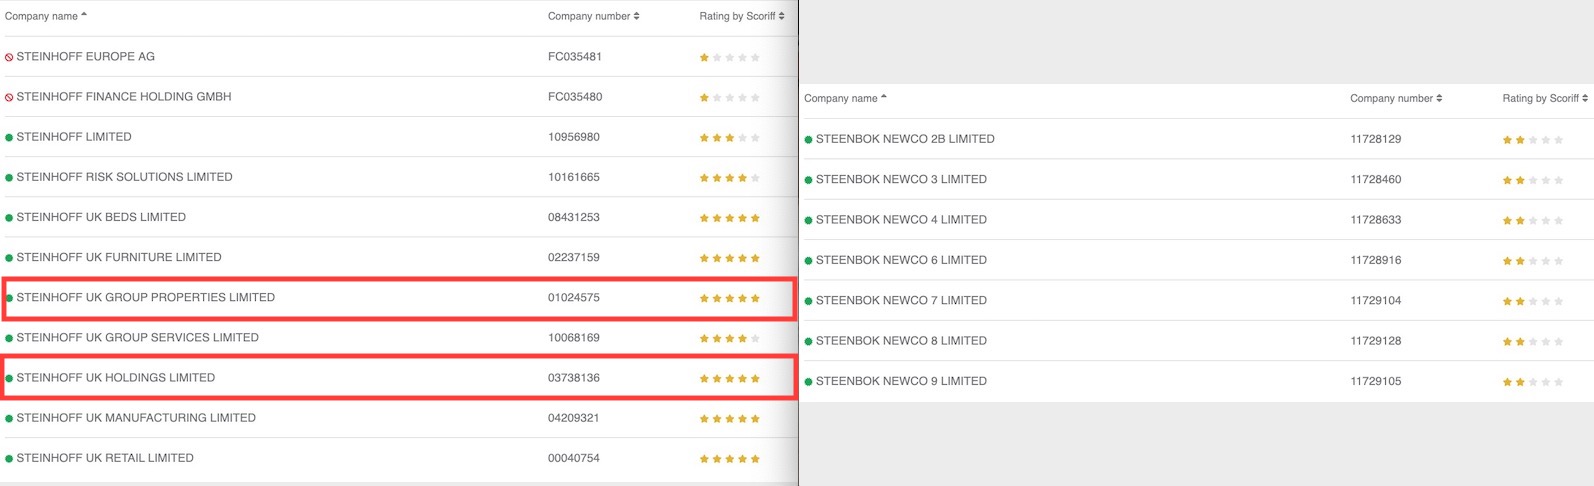Click star rating for STEINHOFF UK HOLDINGS LIMITED
The width and height of the screenshot is (1594, 486).
729,378
